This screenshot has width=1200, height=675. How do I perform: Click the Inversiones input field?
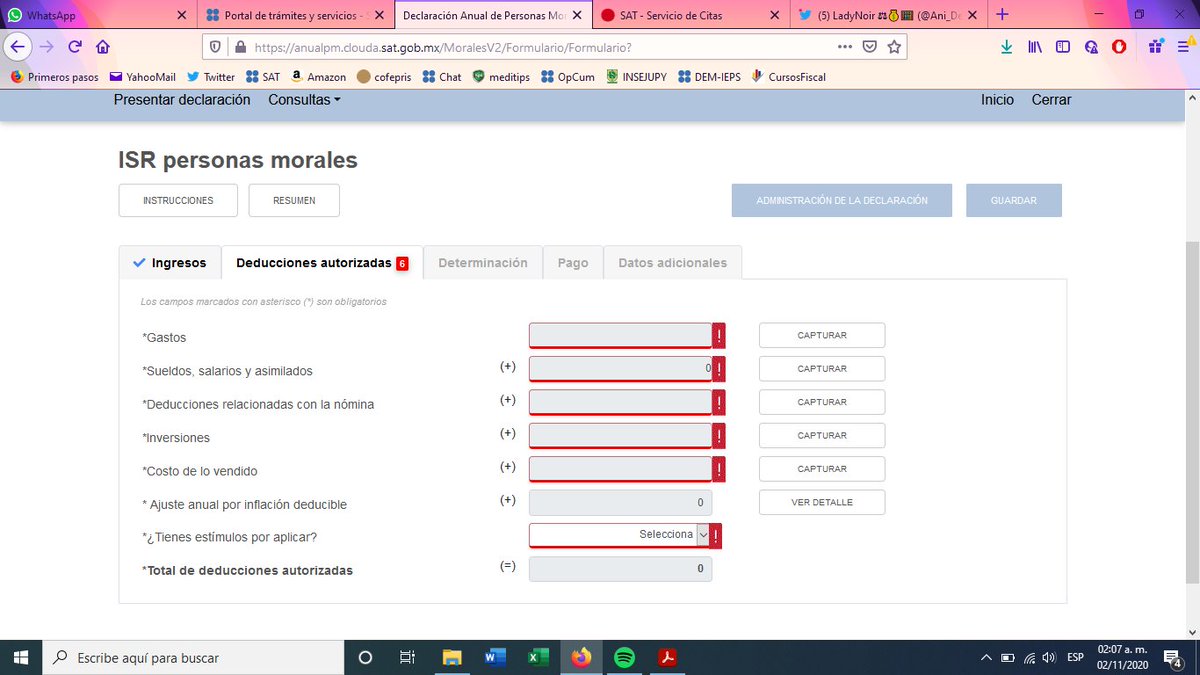(x=621, y=435)
